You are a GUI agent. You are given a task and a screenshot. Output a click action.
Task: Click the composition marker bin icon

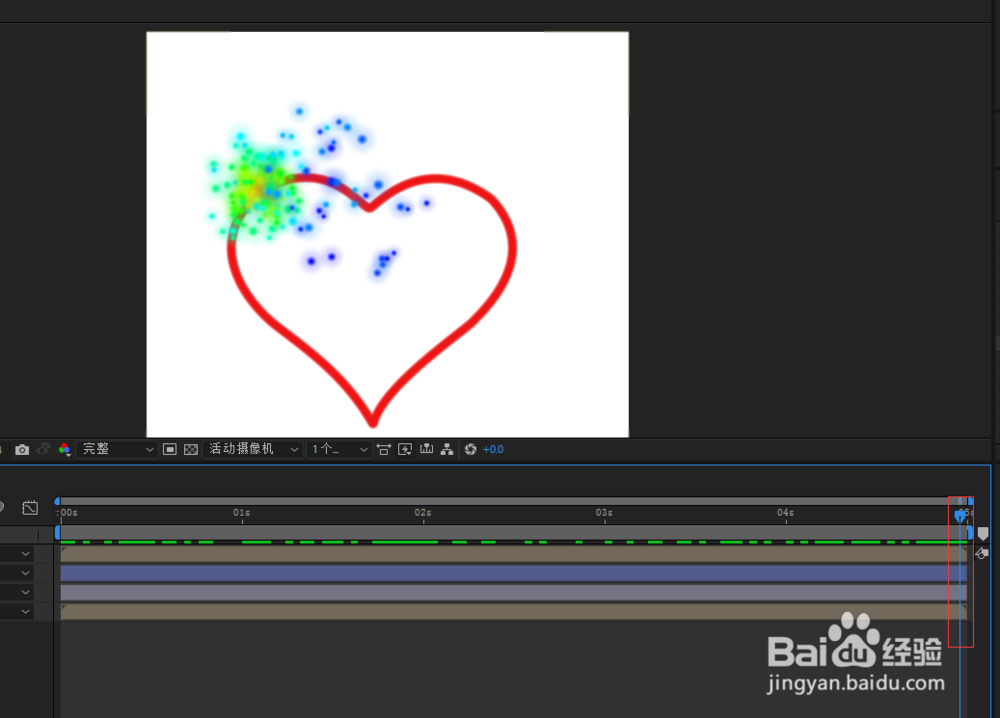pyautogui.click(x=983, y=533)
